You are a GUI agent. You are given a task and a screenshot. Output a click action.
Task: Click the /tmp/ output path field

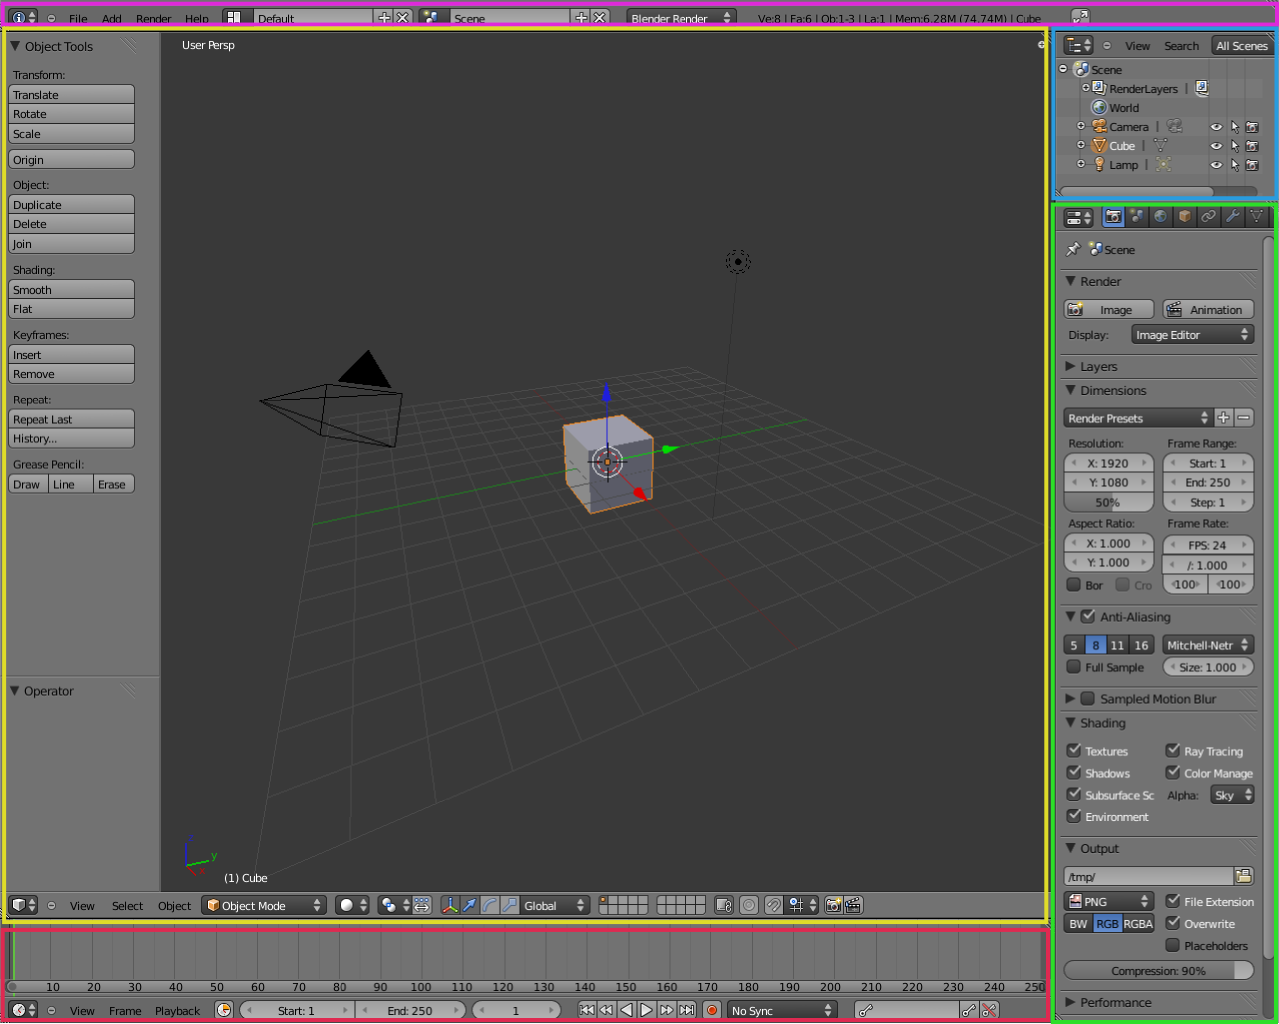click(1148, 874)
